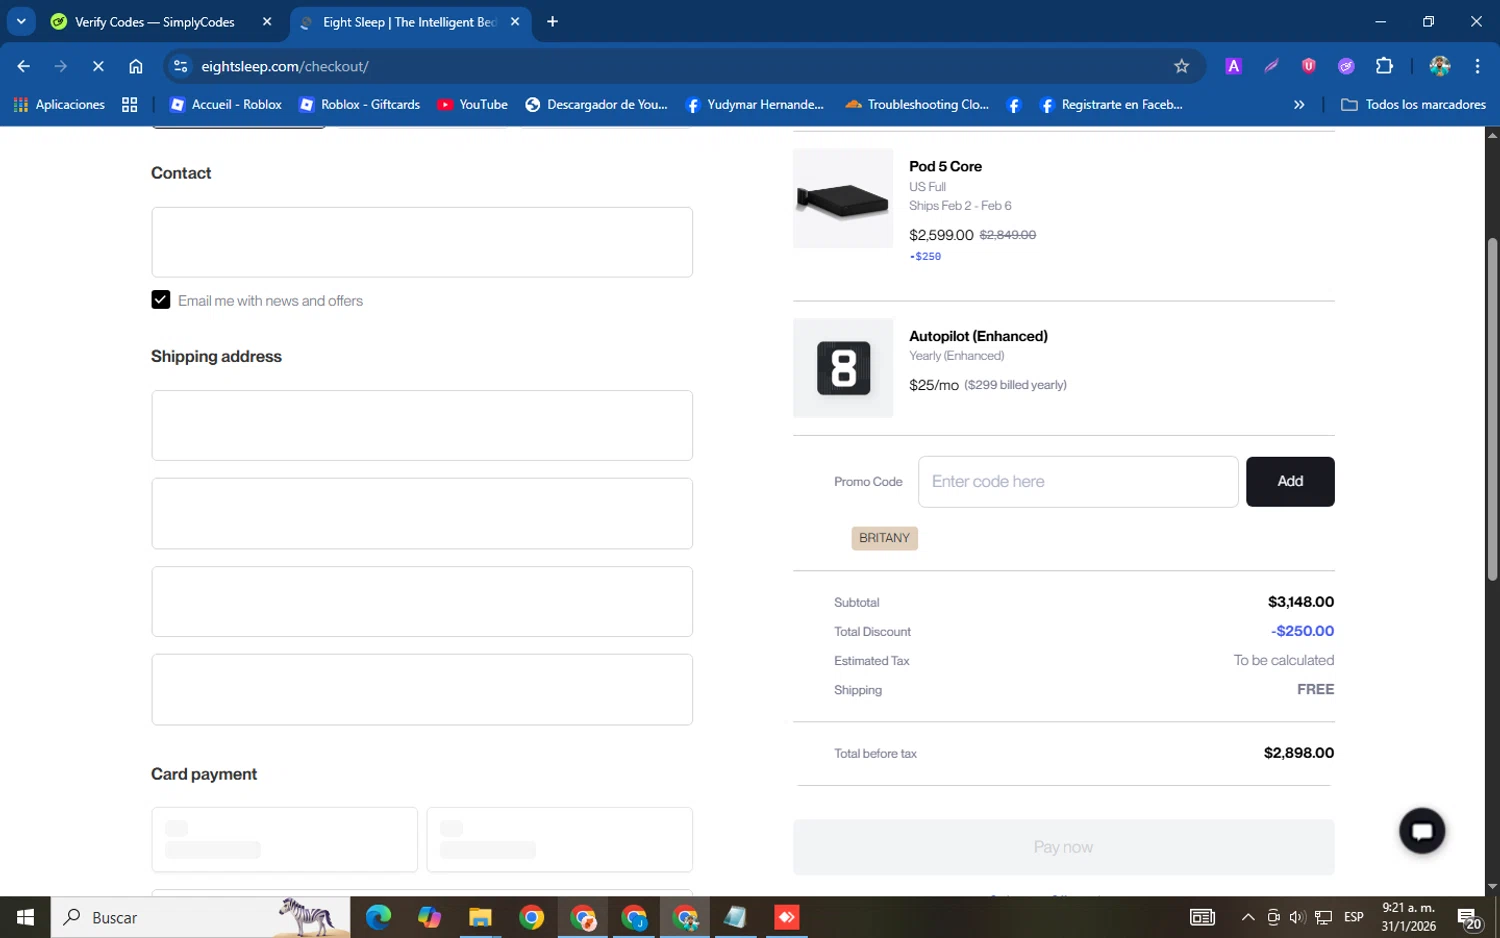1500x938 pixels.
Task: Open the Chrome three-dot menu
Action: click(1477, 66)
